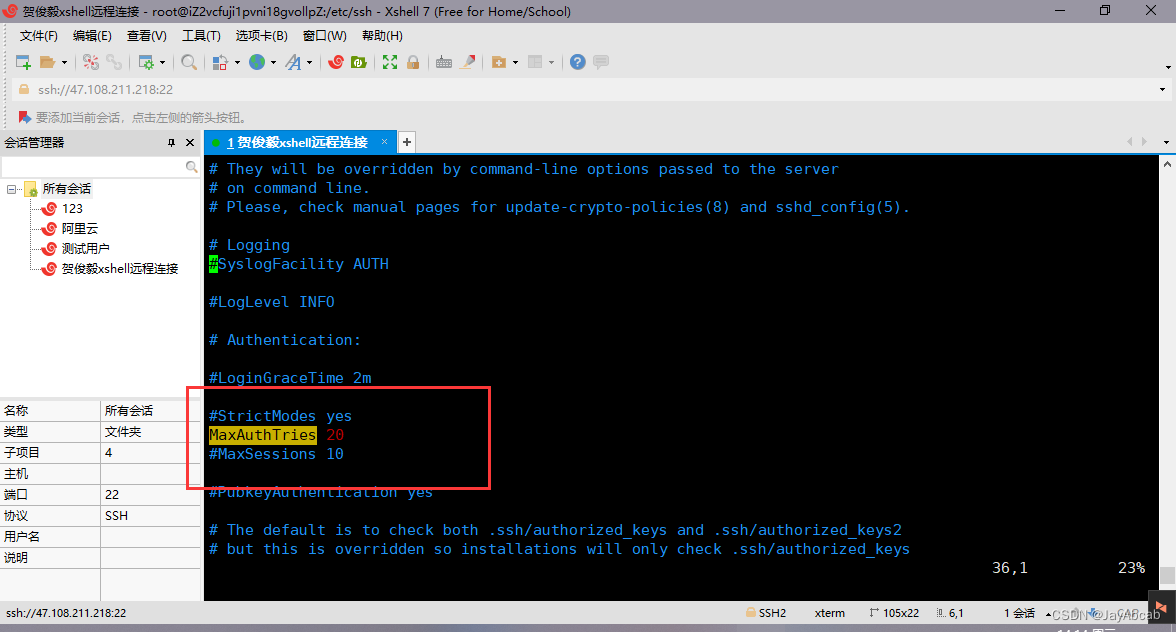This screenshot has width=1176, height=632.
Task: Expand the pane layout dropdown arrow
Action: click(551, 62)
